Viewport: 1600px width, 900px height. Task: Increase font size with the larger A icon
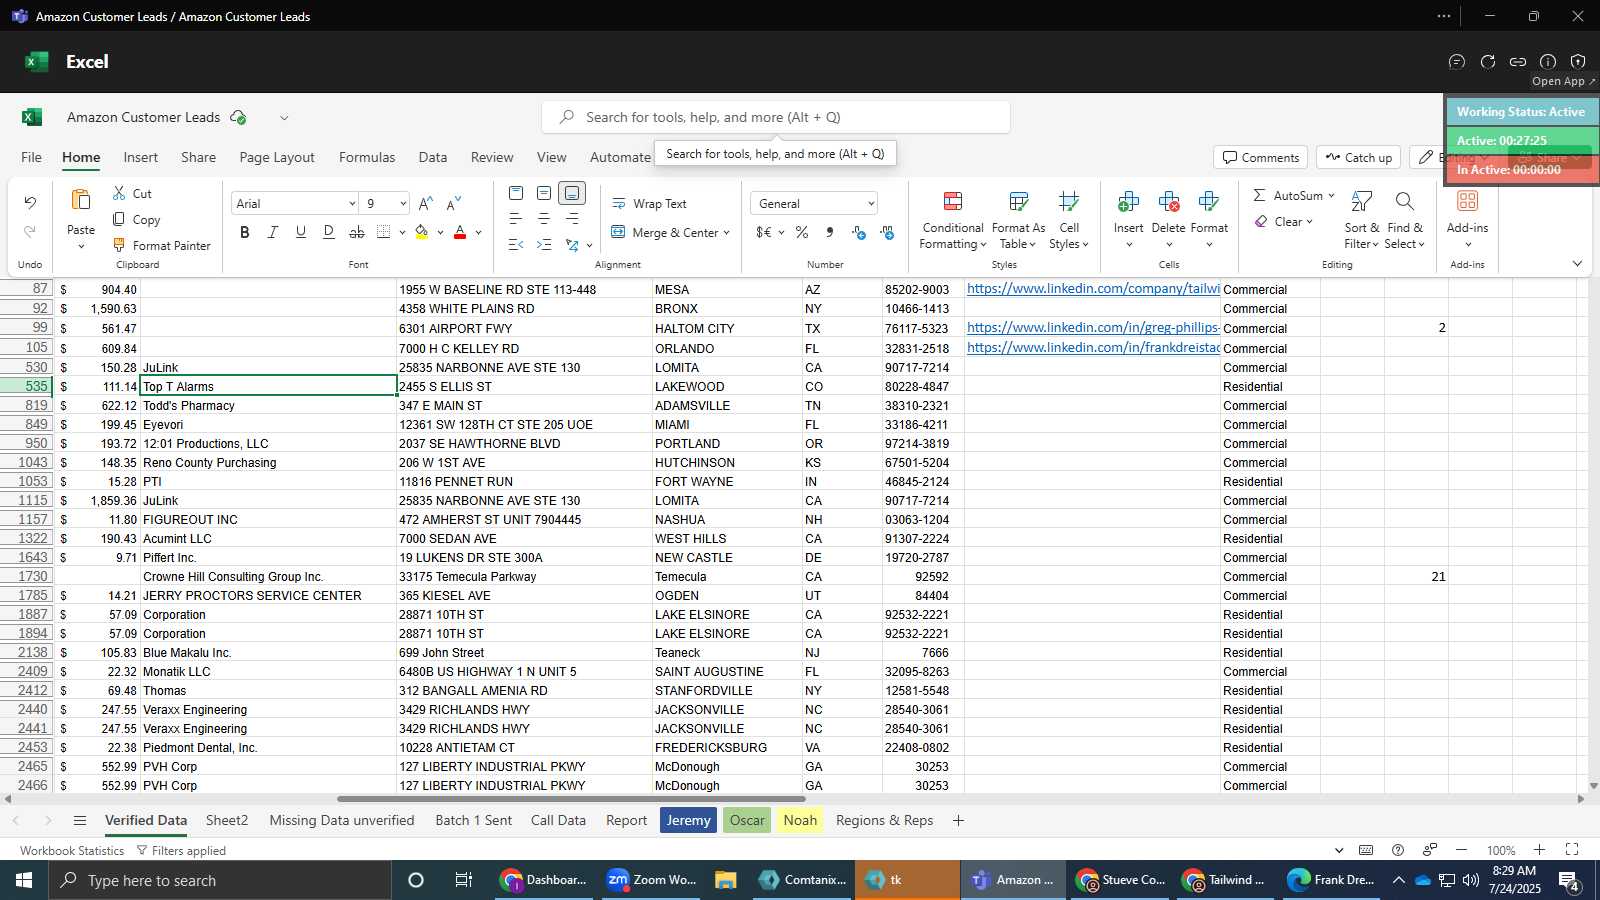pyautogui.click(x=426, y=203)
